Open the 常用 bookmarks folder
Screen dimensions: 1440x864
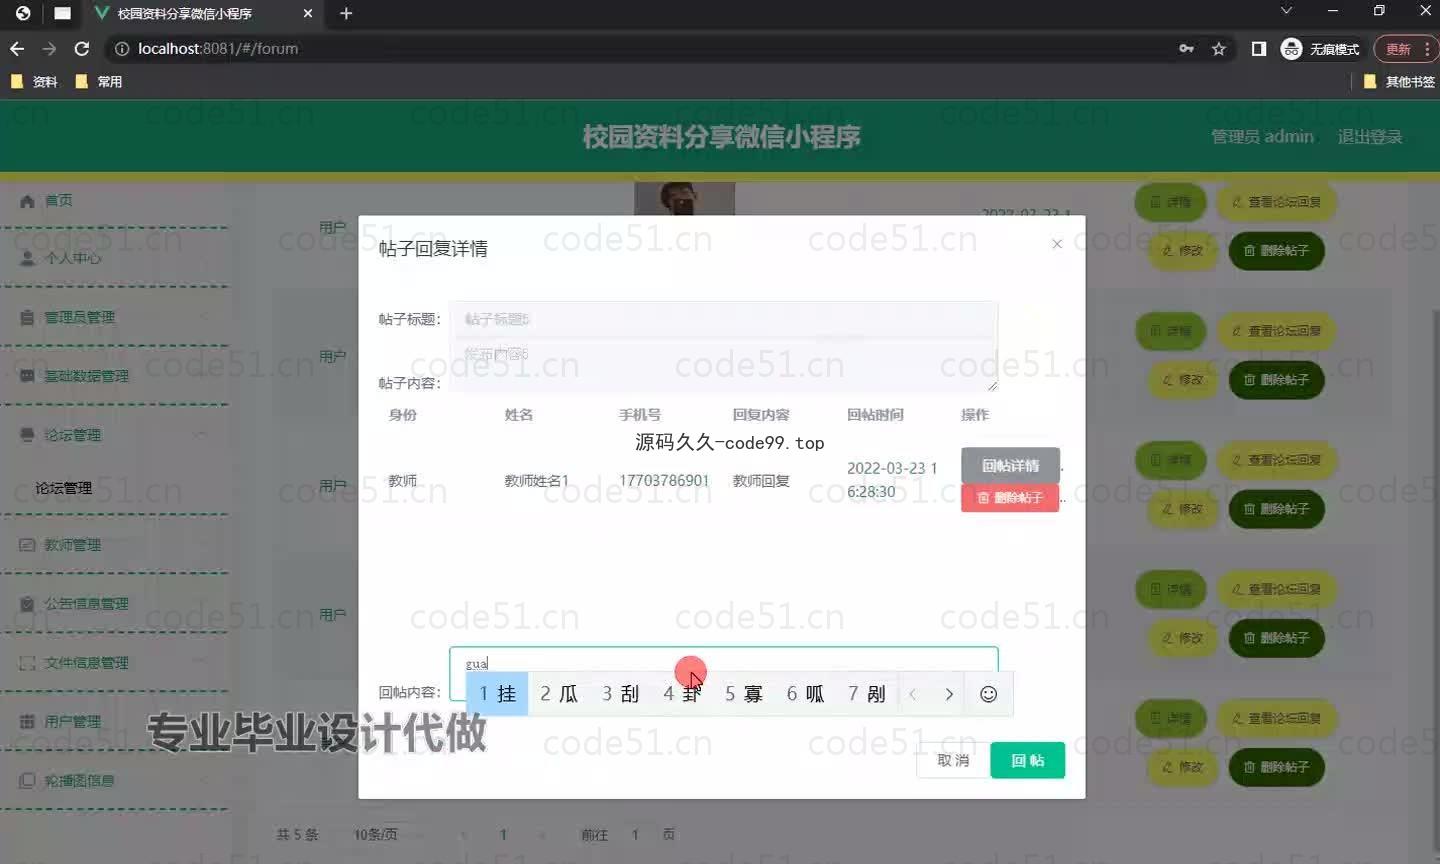point(99,82)
